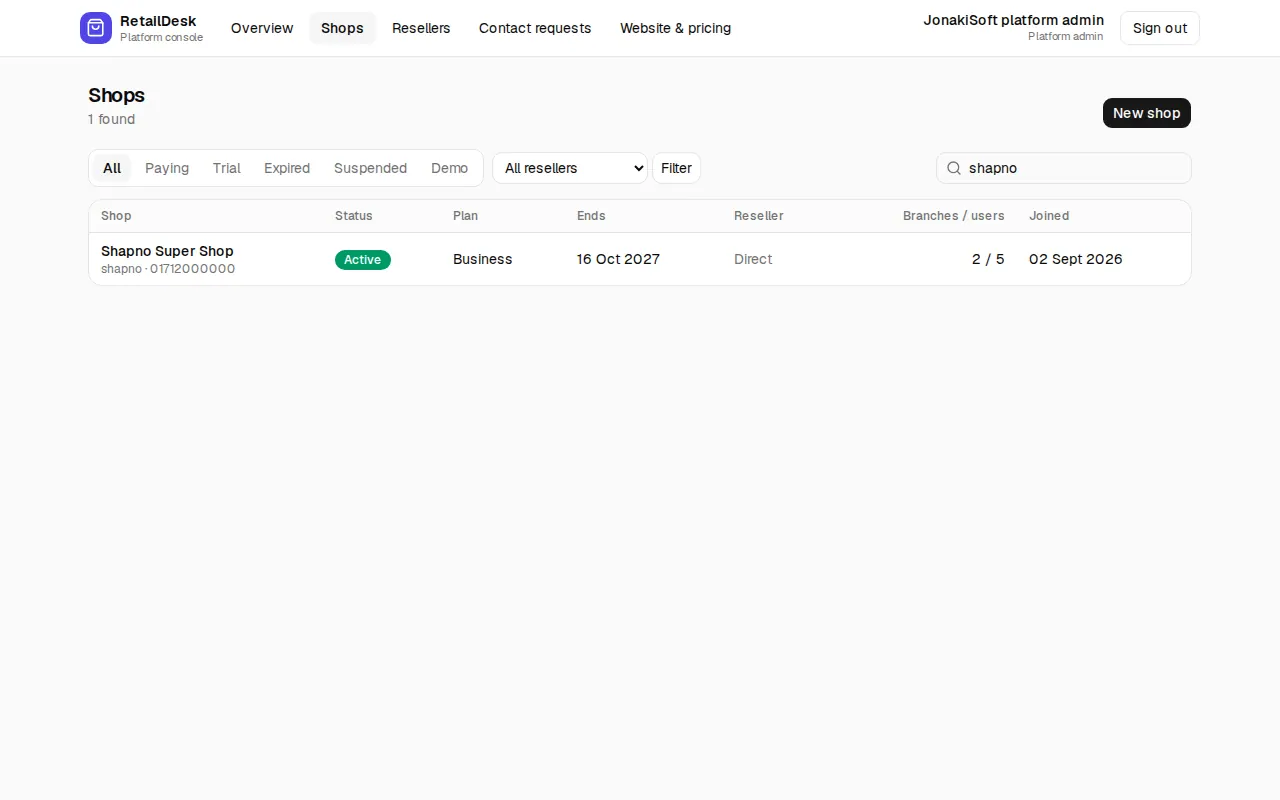Screen dimensions: 1280x800
Task: Click the Status column header
Action: click(354, 216)
